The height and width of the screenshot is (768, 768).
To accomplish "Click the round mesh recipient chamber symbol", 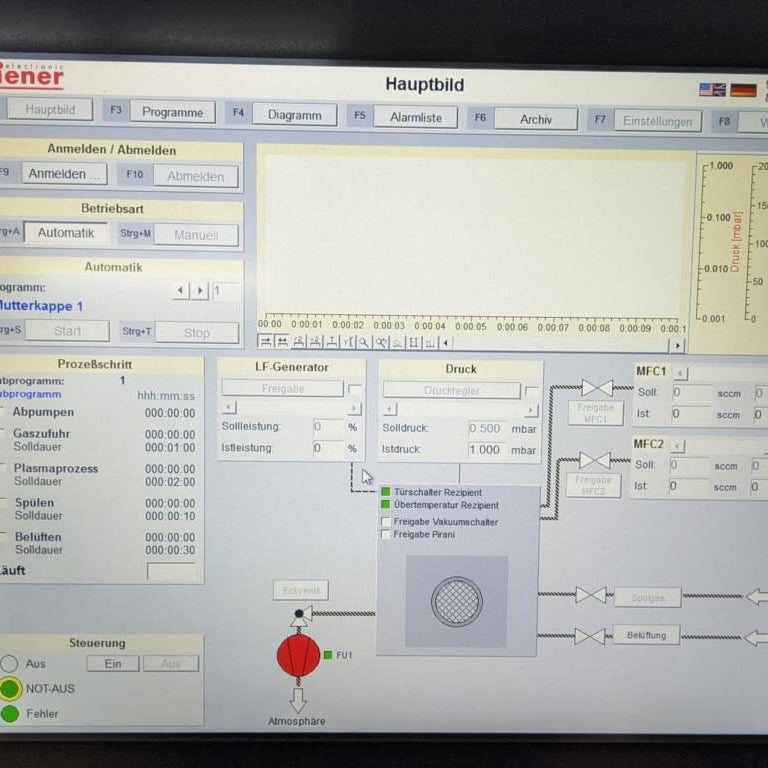I will tap(456, 601).
